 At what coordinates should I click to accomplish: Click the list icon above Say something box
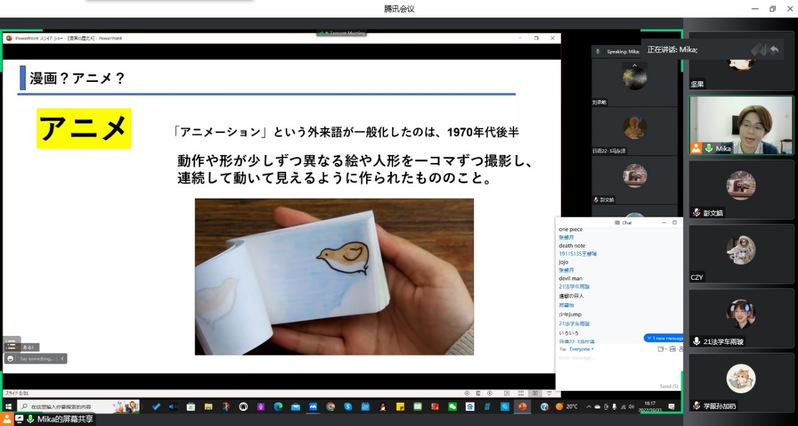[x=11, y=345]
